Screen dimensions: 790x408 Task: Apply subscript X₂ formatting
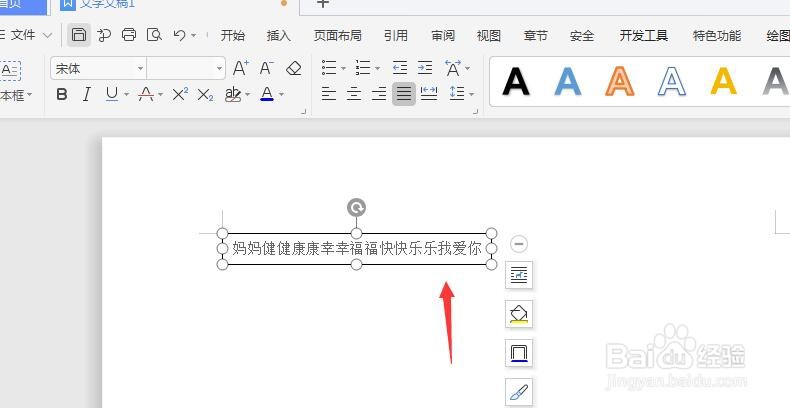tap(205, 94)
